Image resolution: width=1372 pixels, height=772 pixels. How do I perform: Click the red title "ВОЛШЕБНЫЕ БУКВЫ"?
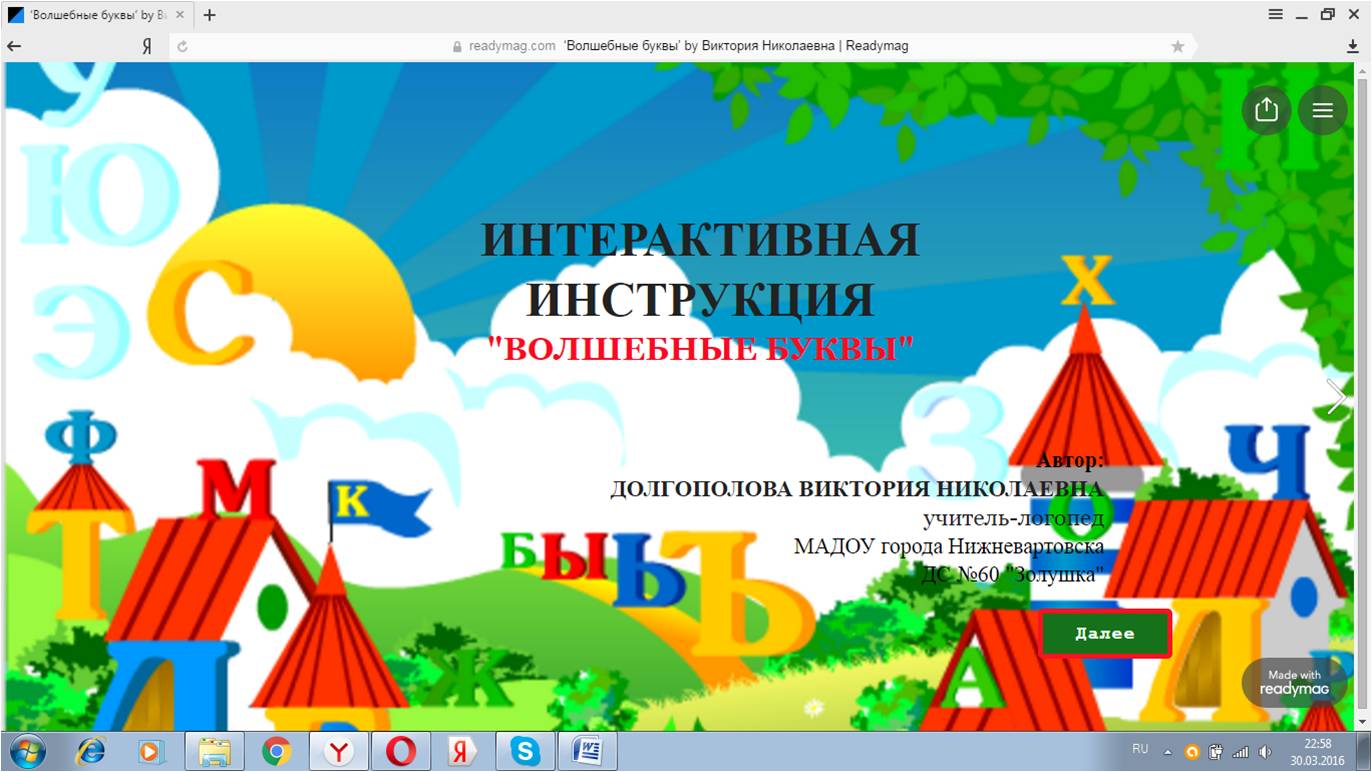click(700, 348)
